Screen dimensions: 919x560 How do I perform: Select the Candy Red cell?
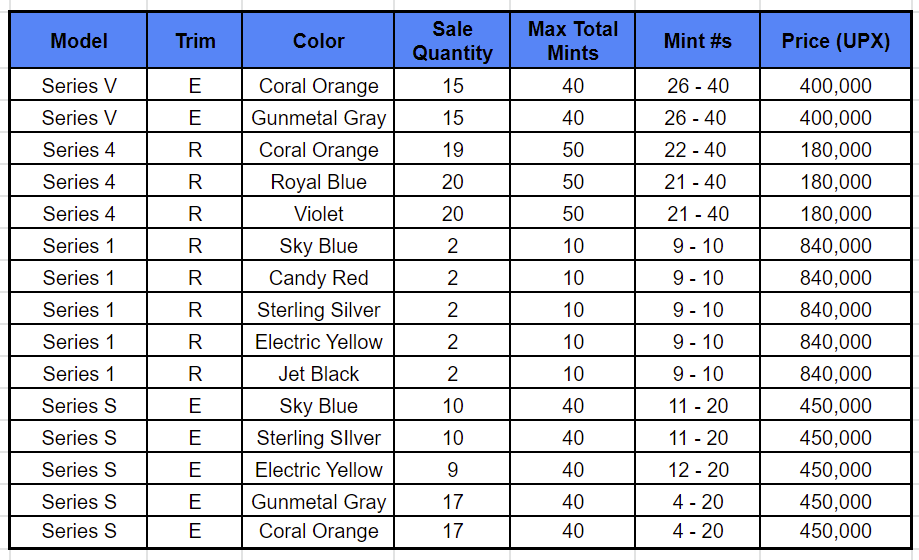[x=318, y=277]
